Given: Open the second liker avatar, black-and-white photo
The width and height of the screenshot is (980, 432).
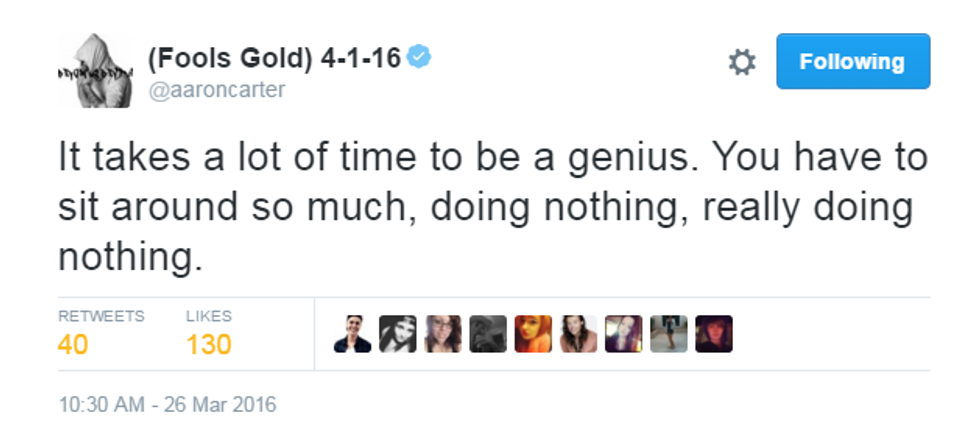Looking at the screenshot, I should tap(398, 334).
